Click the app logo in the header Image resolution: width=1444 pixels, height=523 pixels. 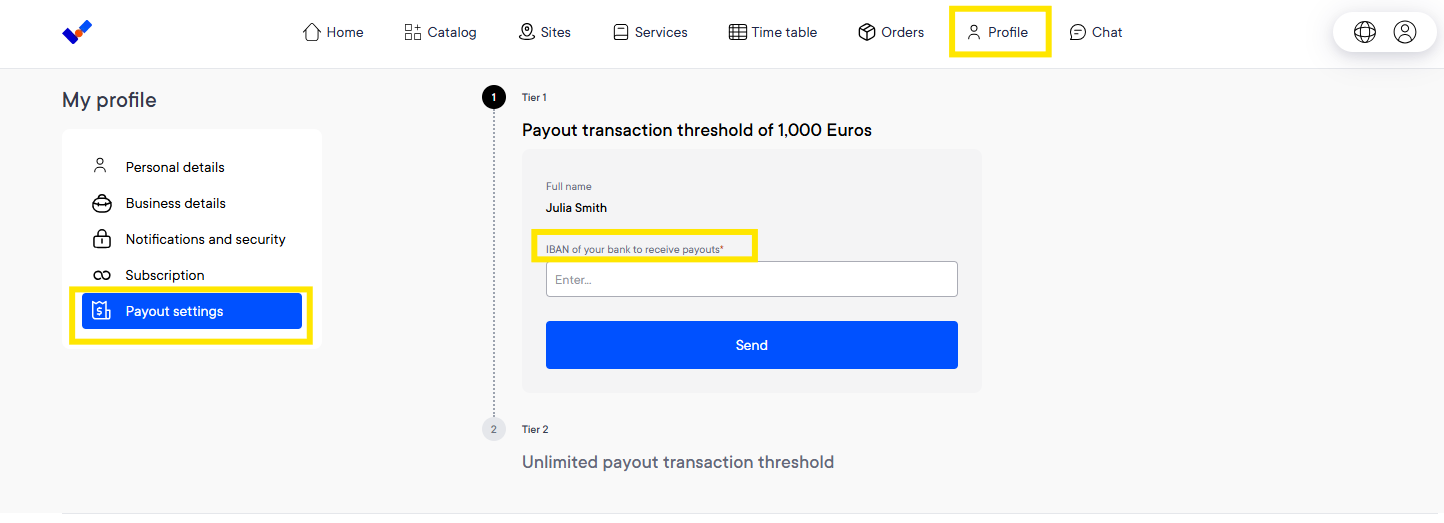coord(77,32)
